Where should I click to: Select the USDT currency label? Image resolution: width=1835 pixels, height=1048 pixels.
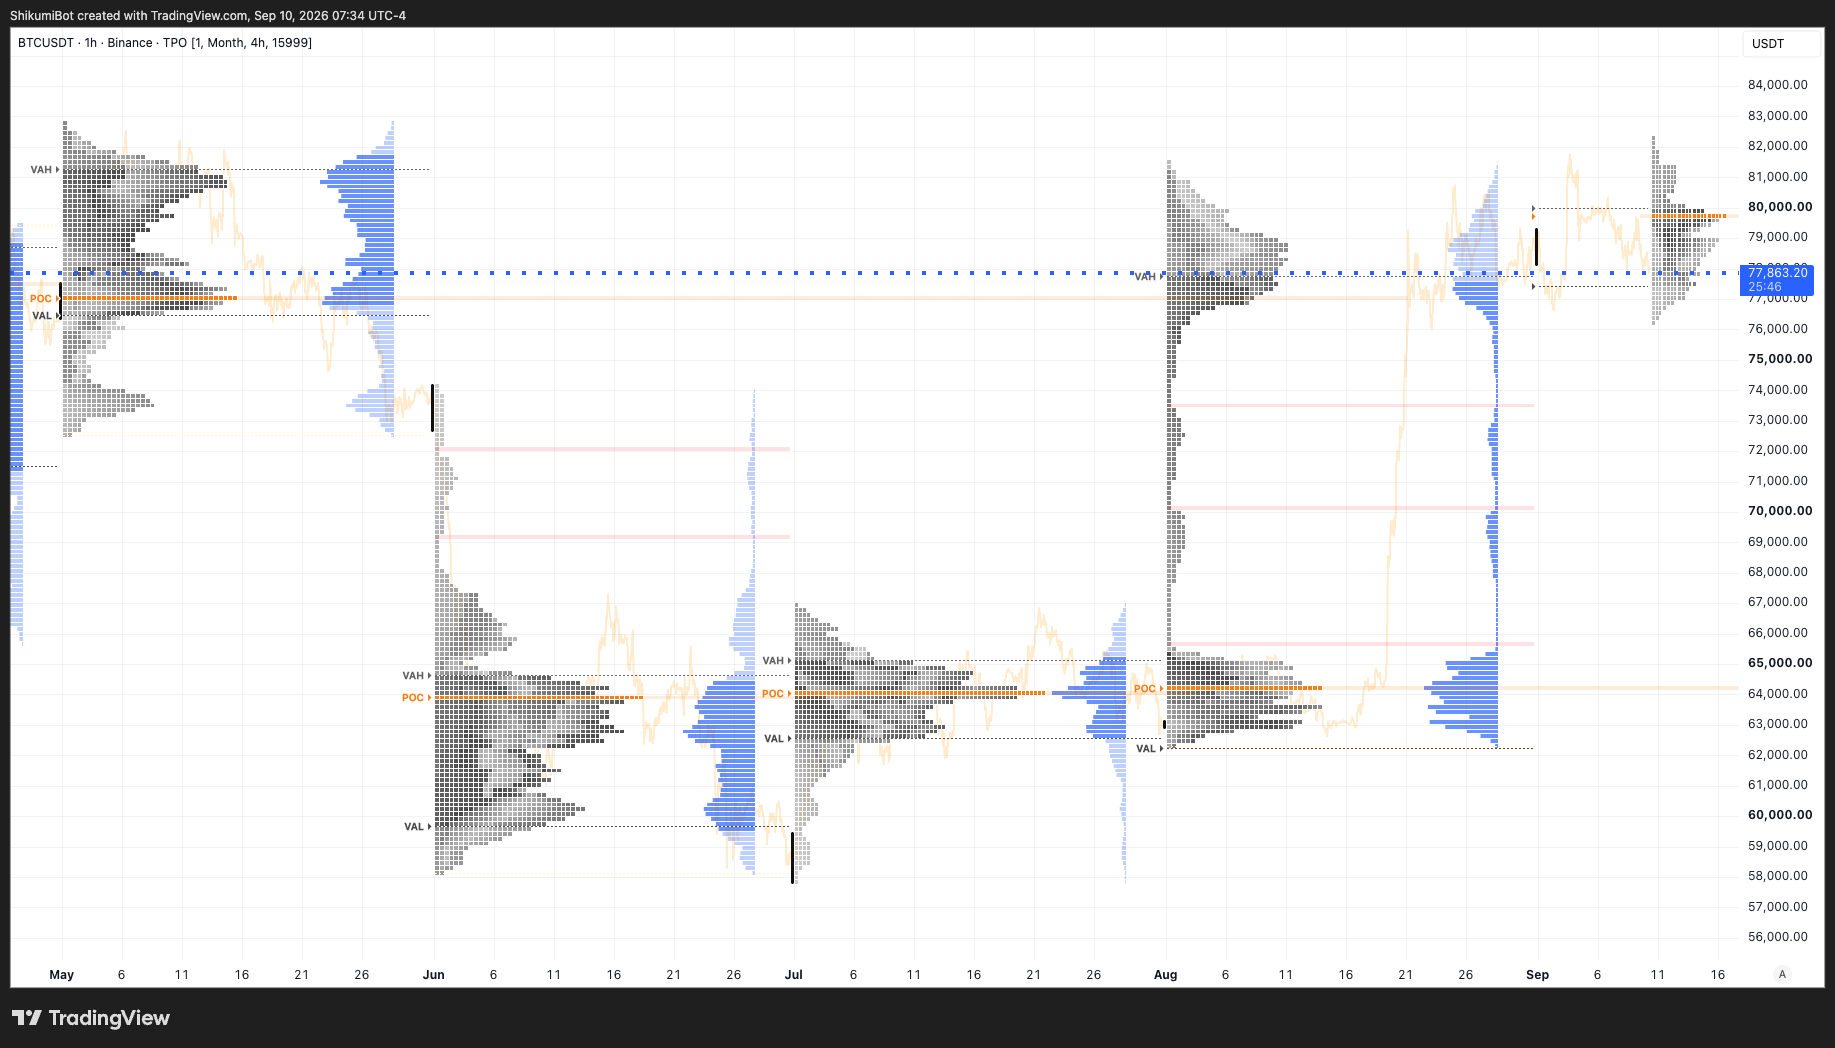[1768, 44]
